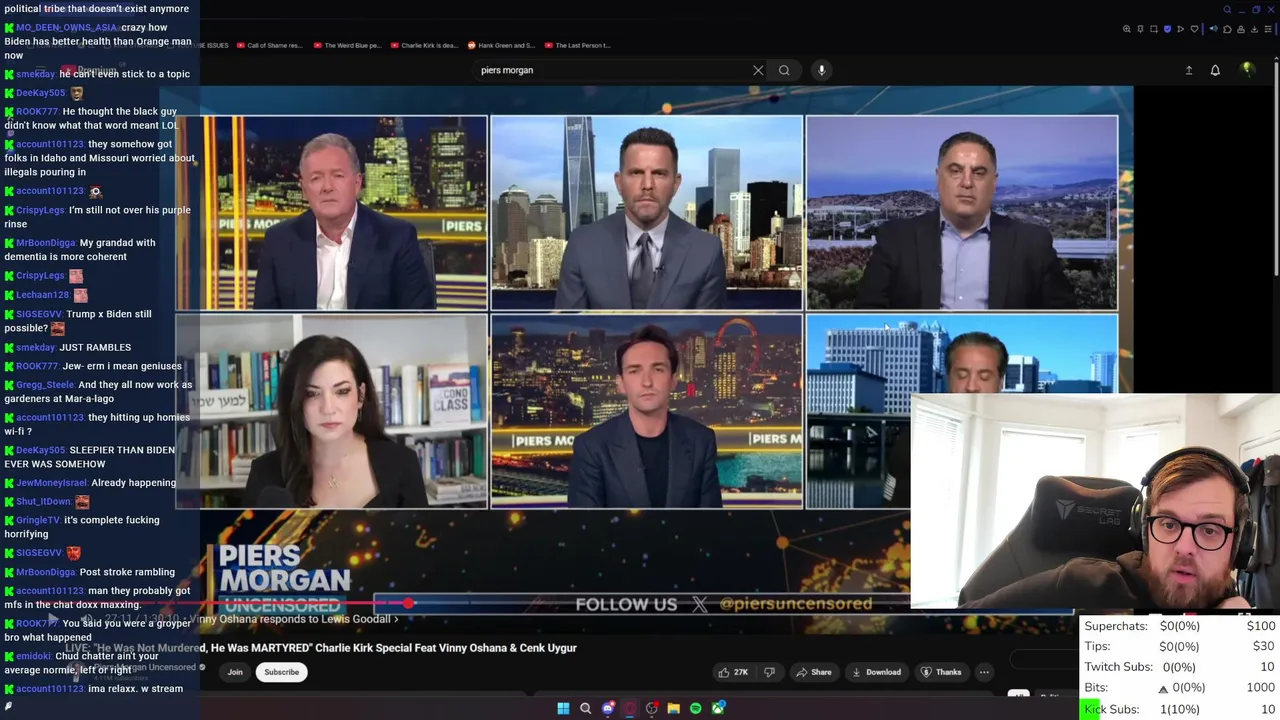Screen dimensions: 1280x720
Task: Open the 'Call of Shame' bookmark
Action: [x=269, y=45]
